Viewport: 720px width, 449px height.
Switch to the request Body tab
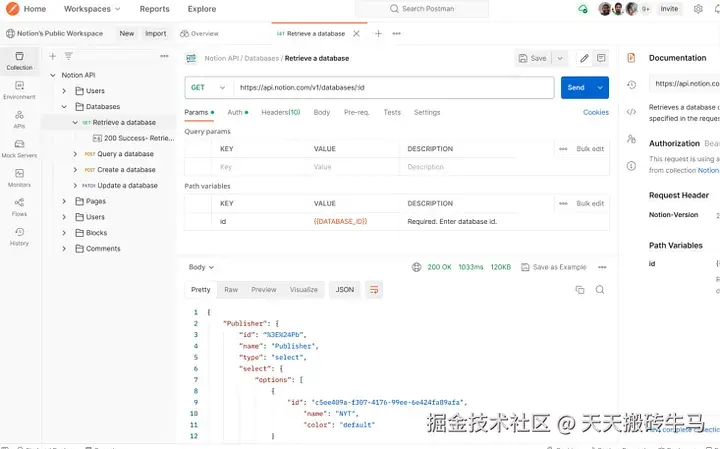322,112
